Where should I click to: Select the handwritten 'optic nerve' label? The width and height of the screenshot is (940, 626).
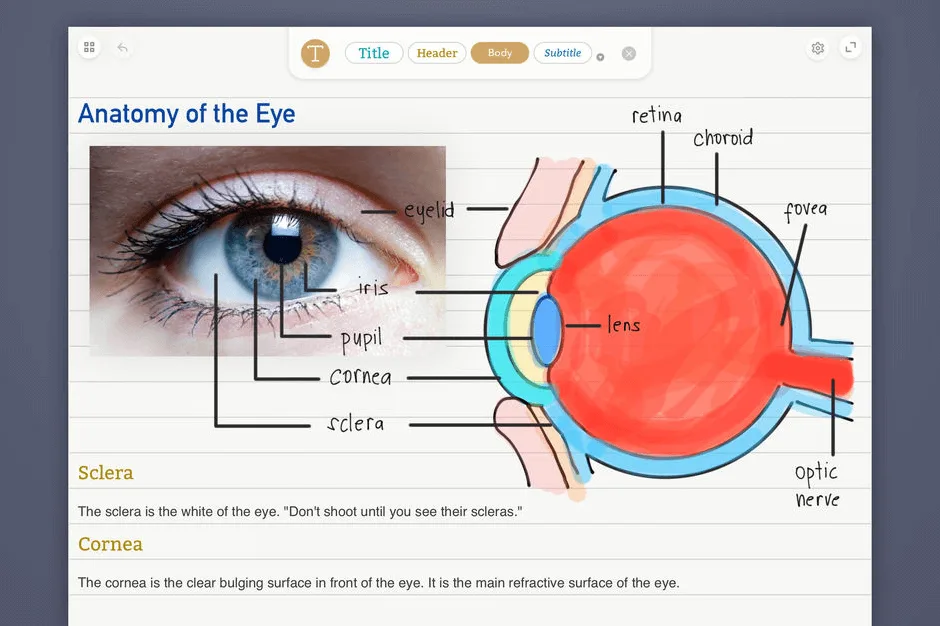pyautogui.click(x=817, y=485)
